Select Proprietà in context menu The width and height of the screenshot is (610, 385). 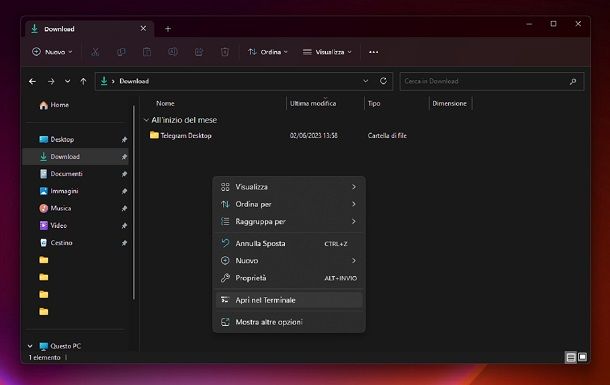click(289, 278)
